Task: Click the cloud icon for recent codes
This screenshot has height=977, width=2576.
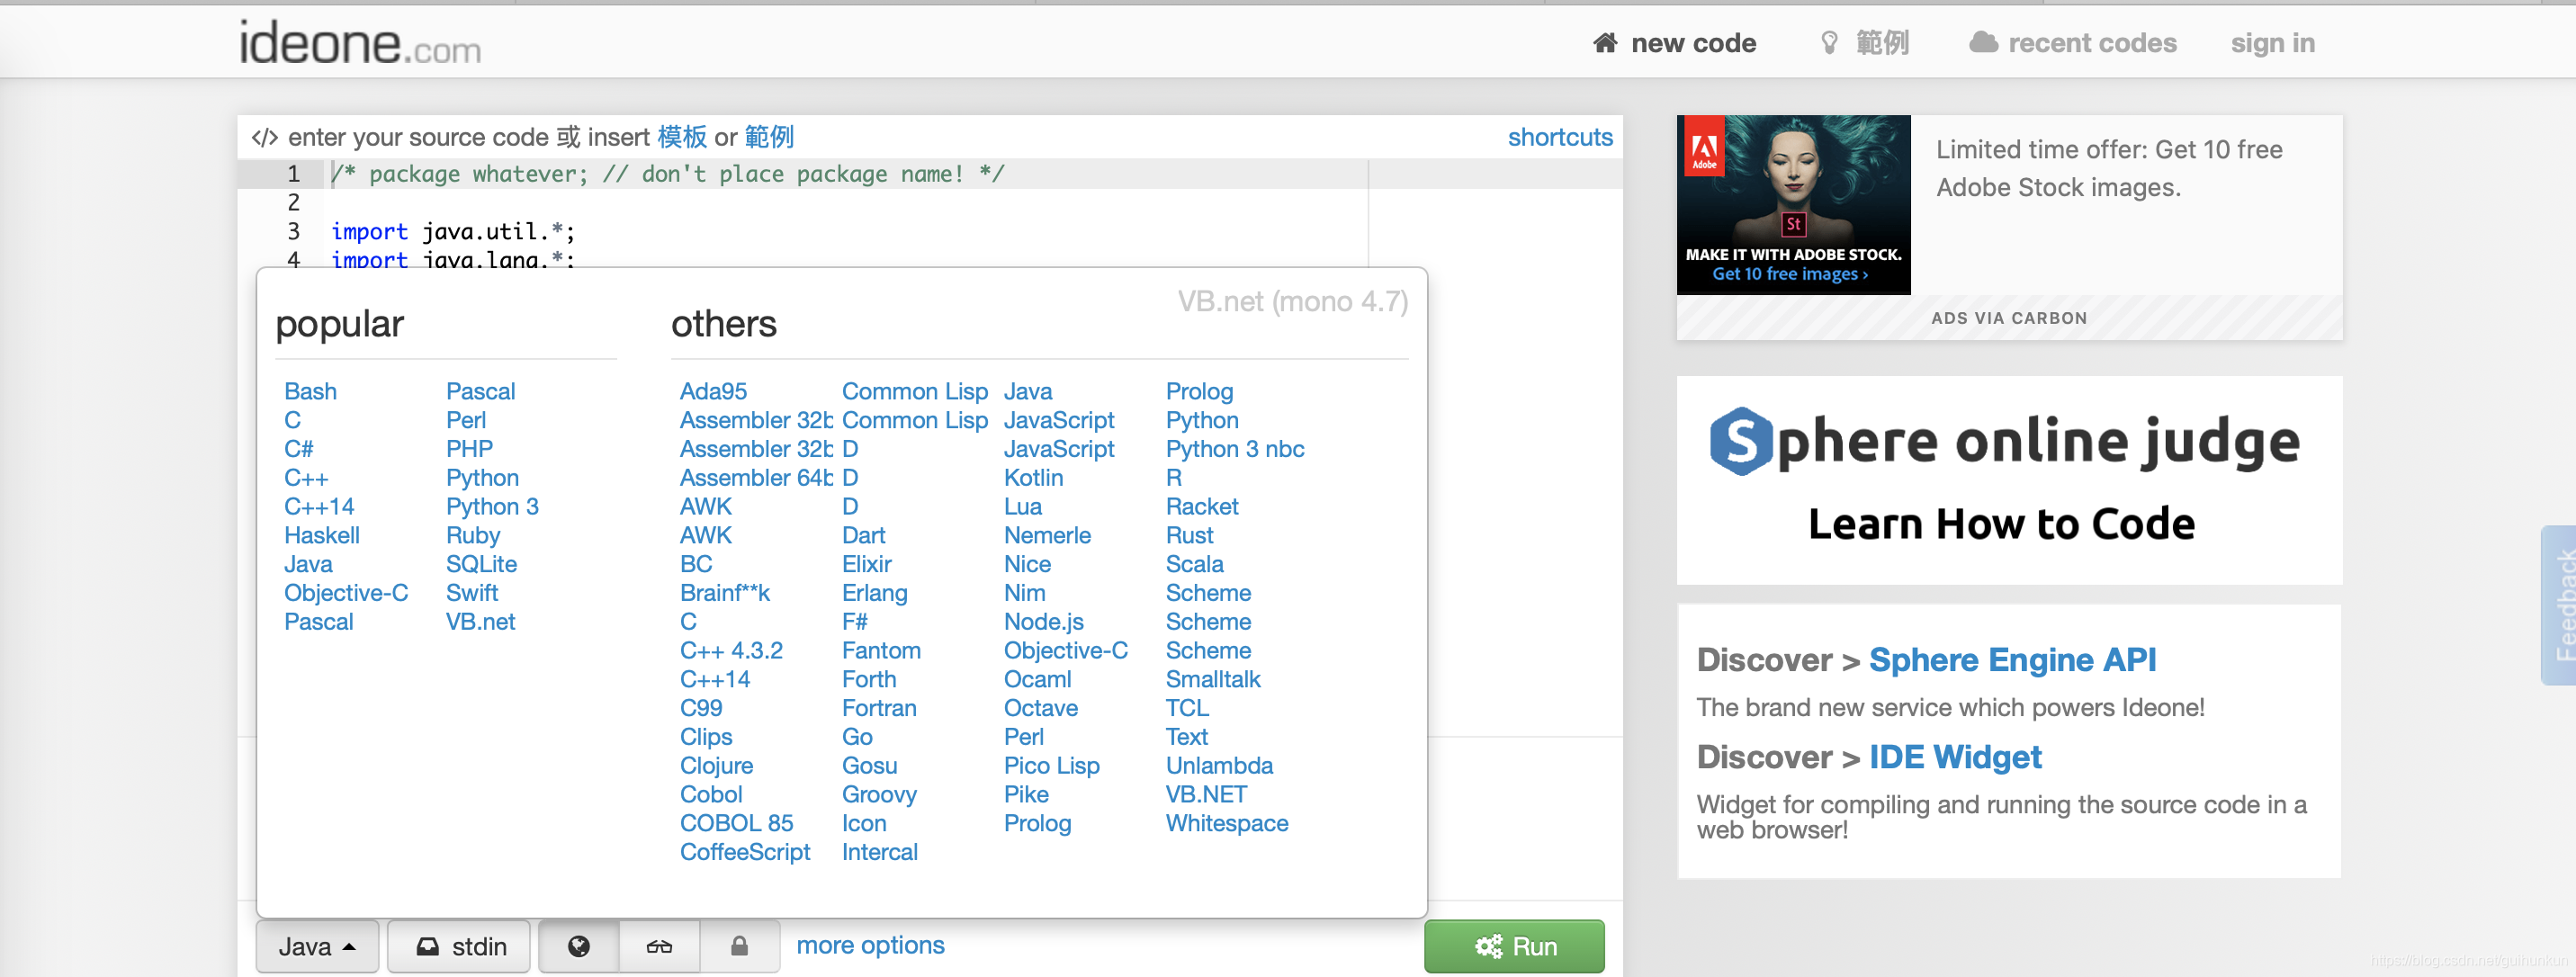Action: (x=1982, y=43)
